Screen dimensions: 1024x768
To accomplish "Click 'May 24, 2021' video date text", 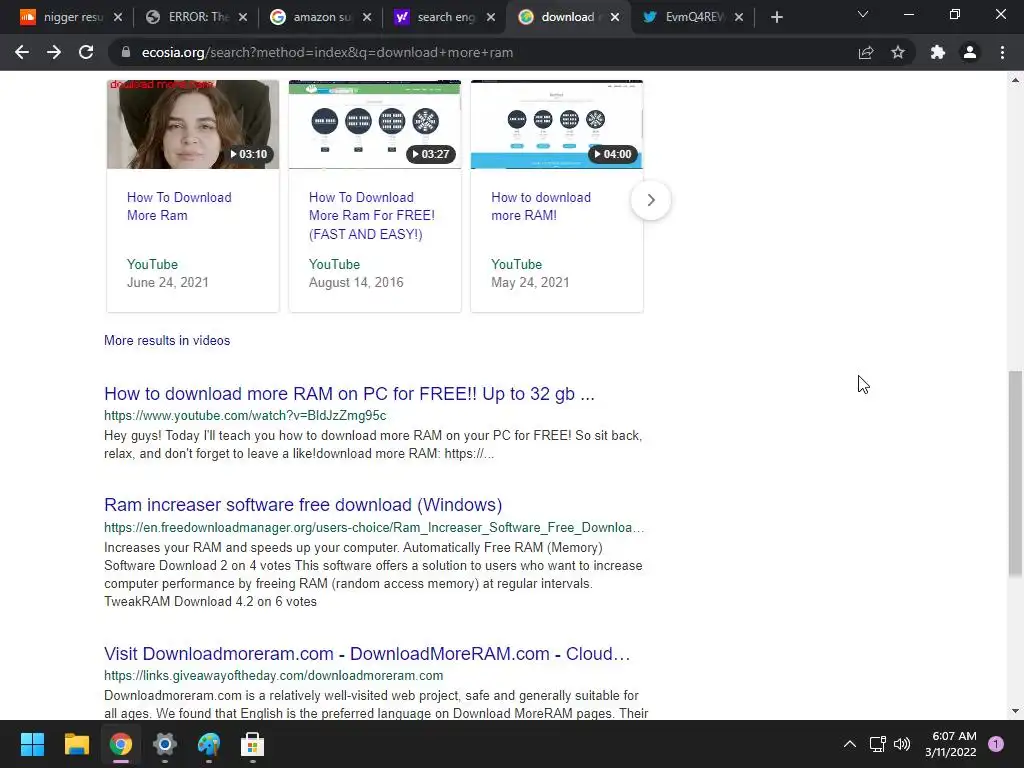I will [x=530, y=282].
